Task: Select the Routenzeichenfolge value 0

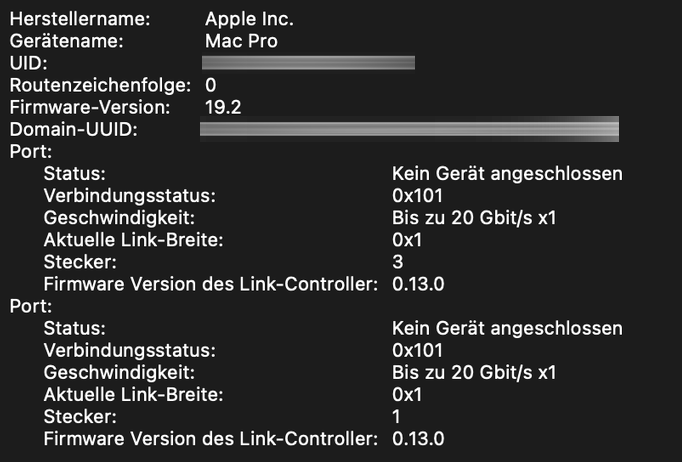Action: click(x=211, y=85)
